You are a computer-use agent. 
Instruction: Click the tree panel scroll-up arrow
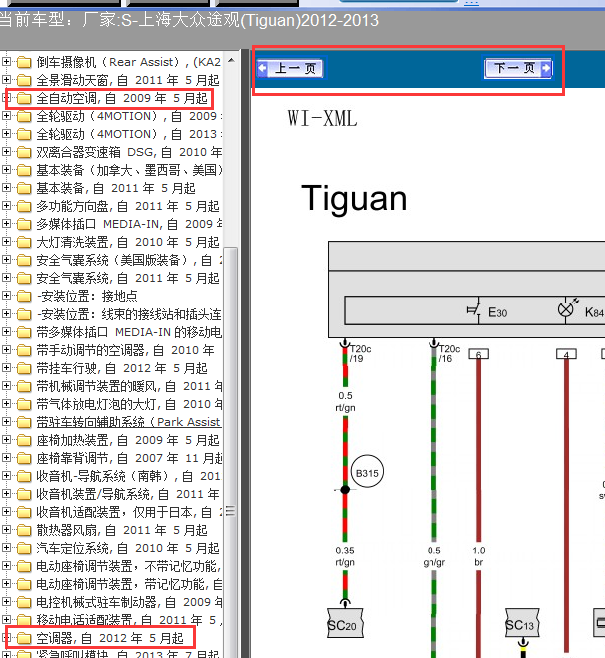tap(231, 61)
